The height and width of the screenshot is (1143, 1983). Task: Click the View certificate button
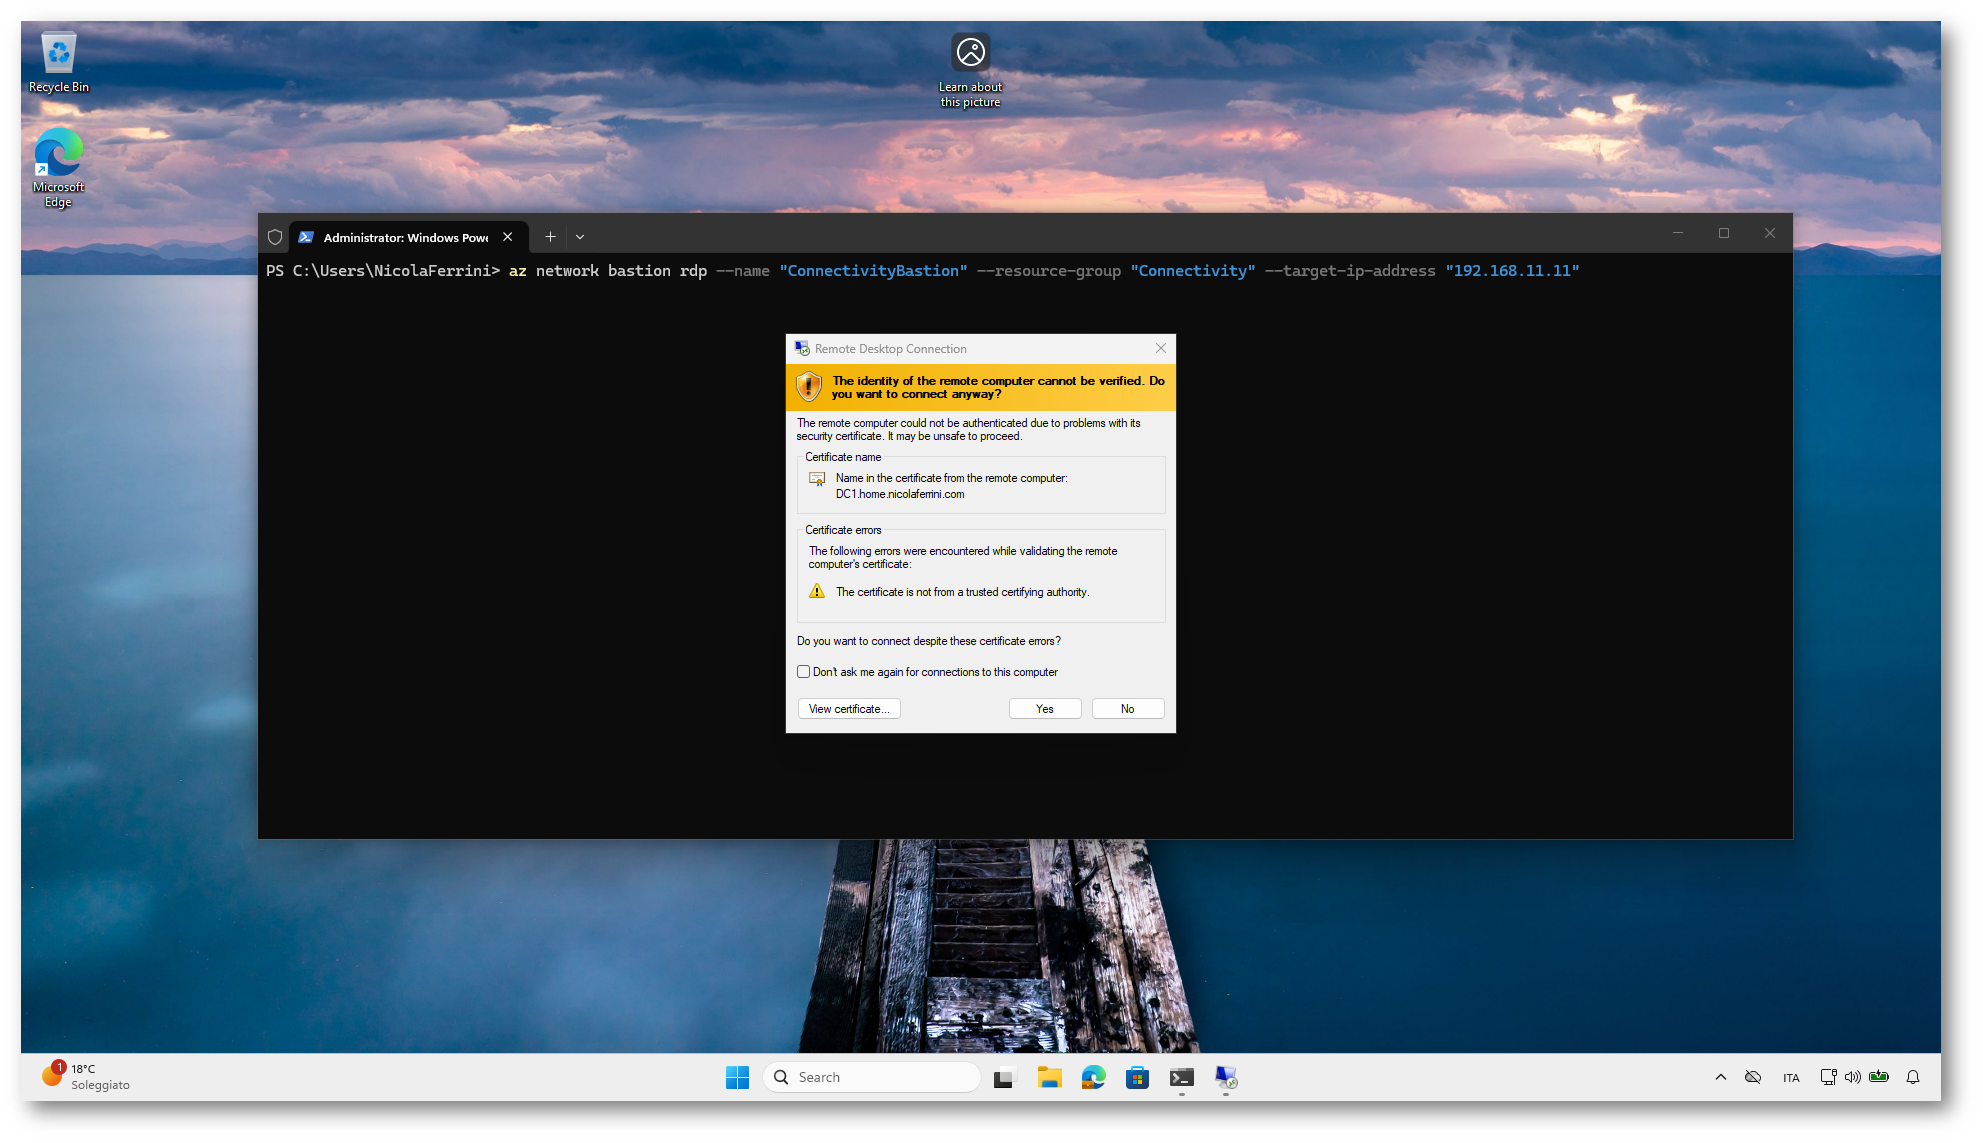(848, 709)
